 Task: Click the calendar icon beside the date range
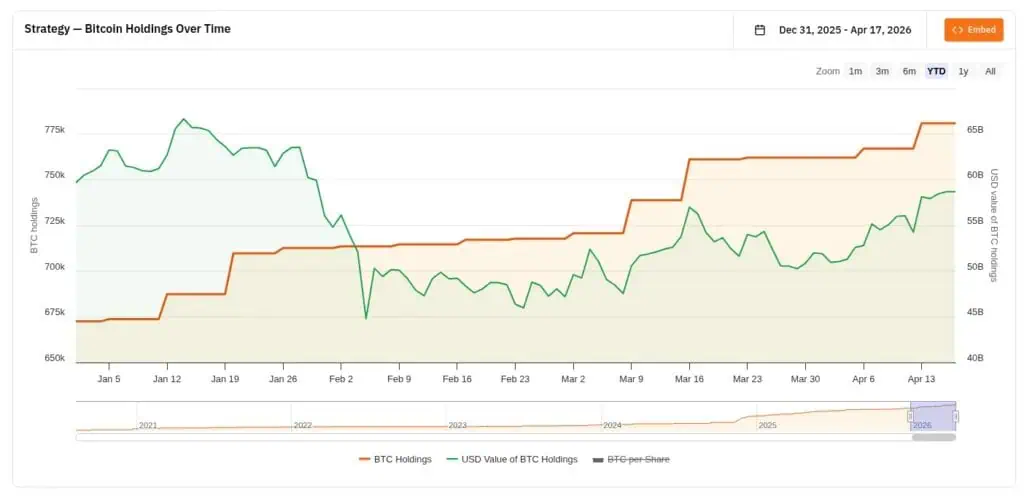click(x=760, y=30)
